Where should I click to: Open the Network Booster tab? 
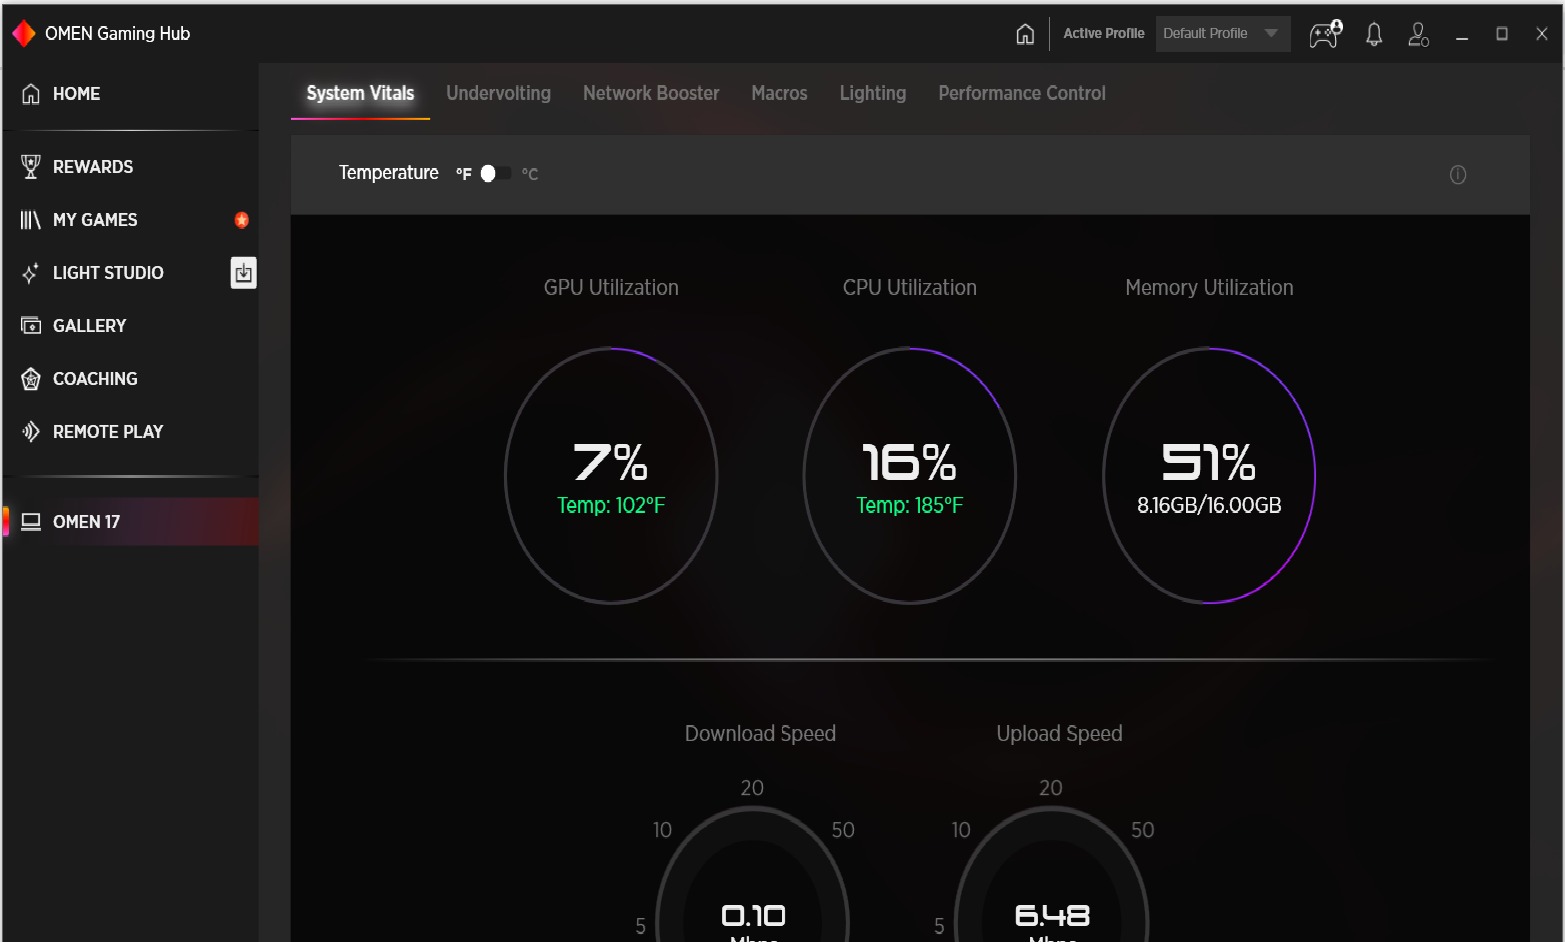(x=651, y=94)
